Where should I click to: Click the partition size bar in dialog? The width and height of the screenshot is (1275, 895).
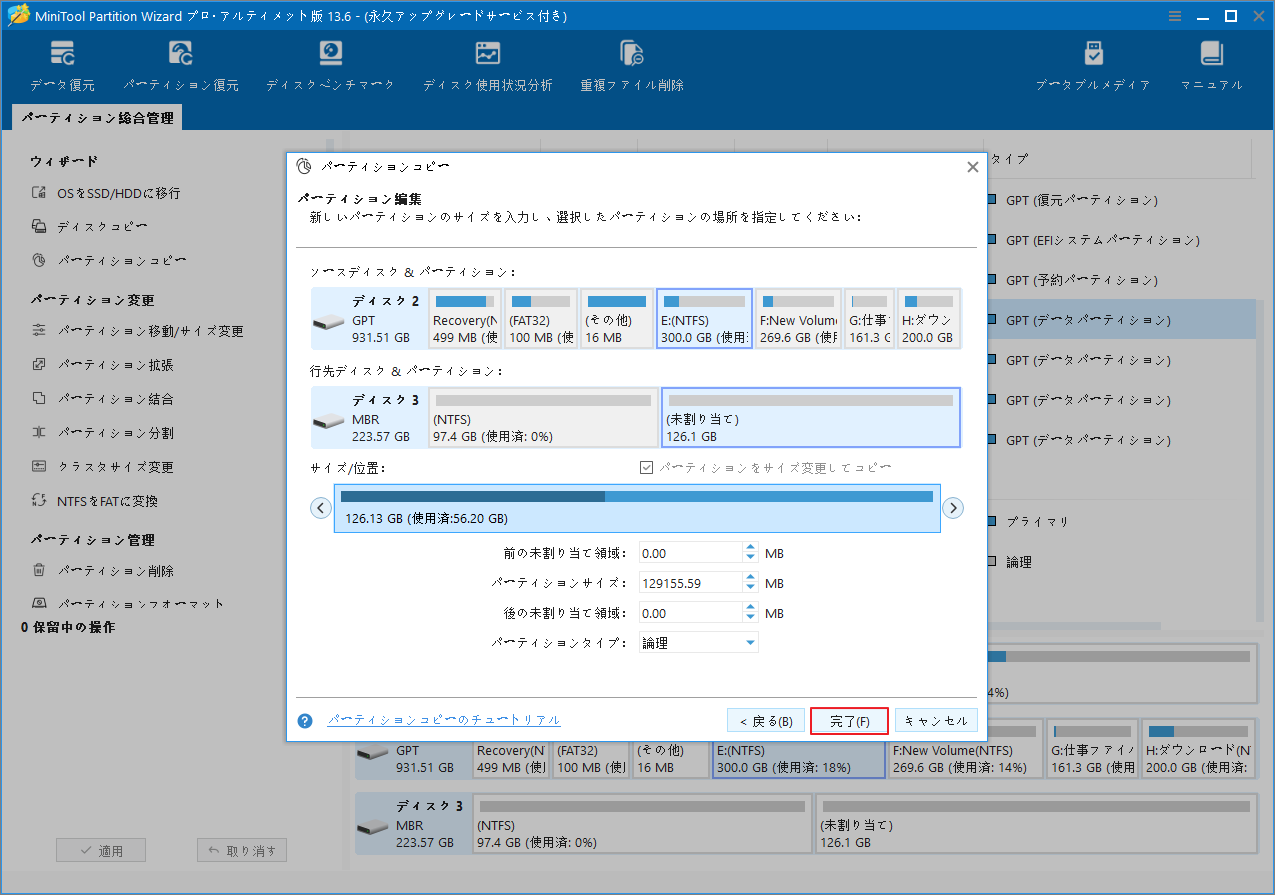coord(637,508)
